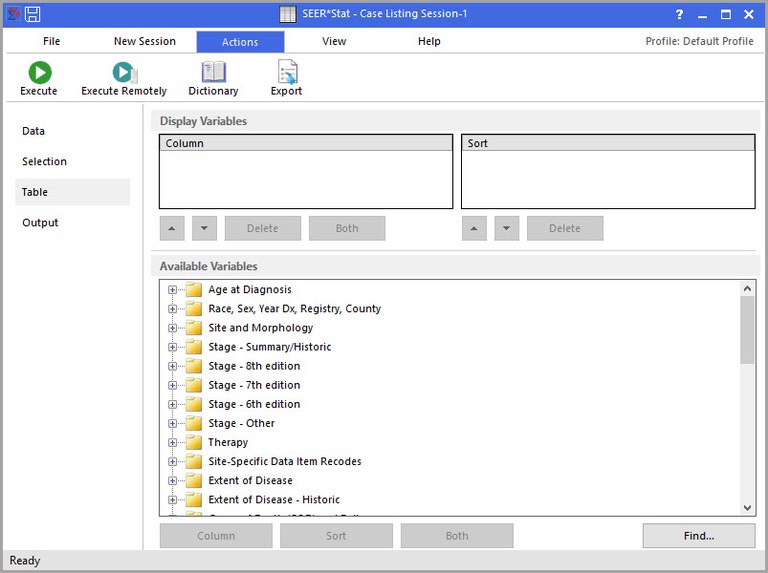
Task: Click the green Execute icon
Action: [x=39, y=72]
